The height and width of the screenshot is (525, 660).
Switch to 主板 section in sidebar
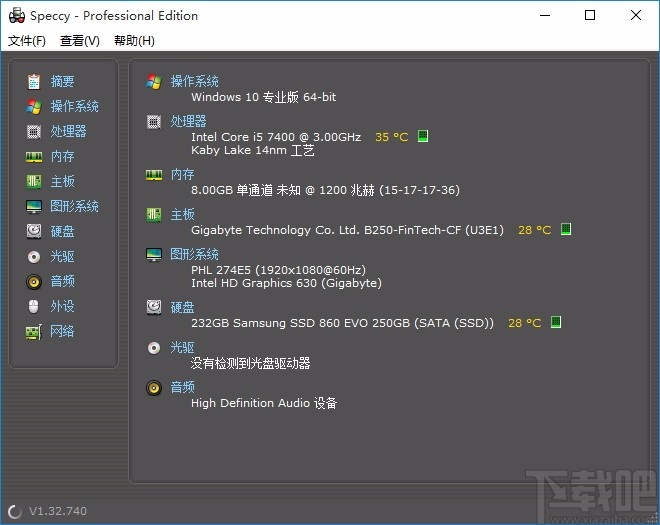tap(62, 181)
